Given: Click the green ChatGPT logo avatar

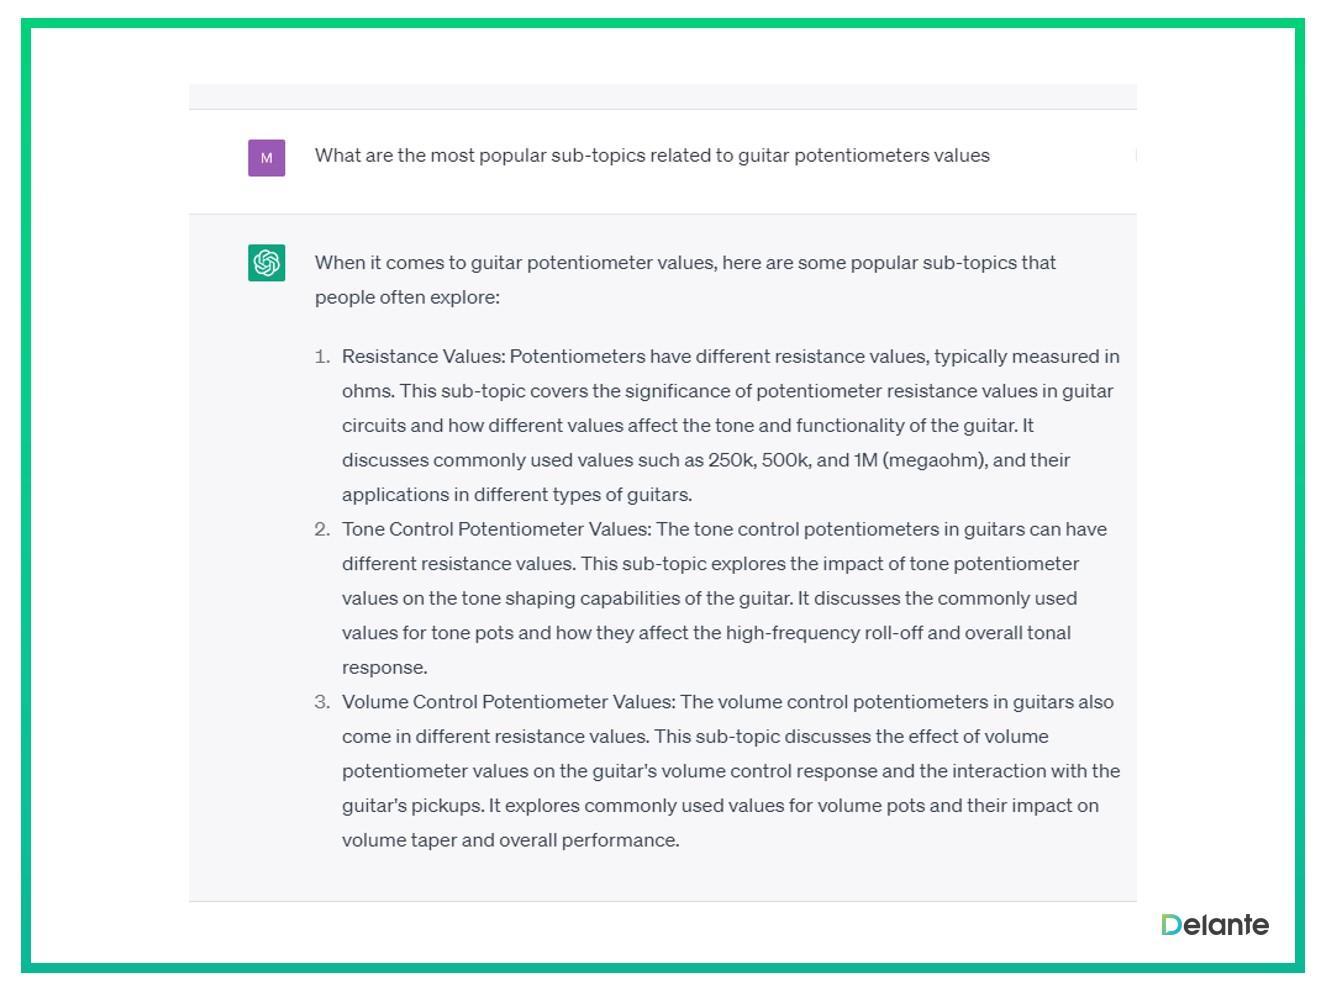Looking at the screenshot, I should point(266,263).
